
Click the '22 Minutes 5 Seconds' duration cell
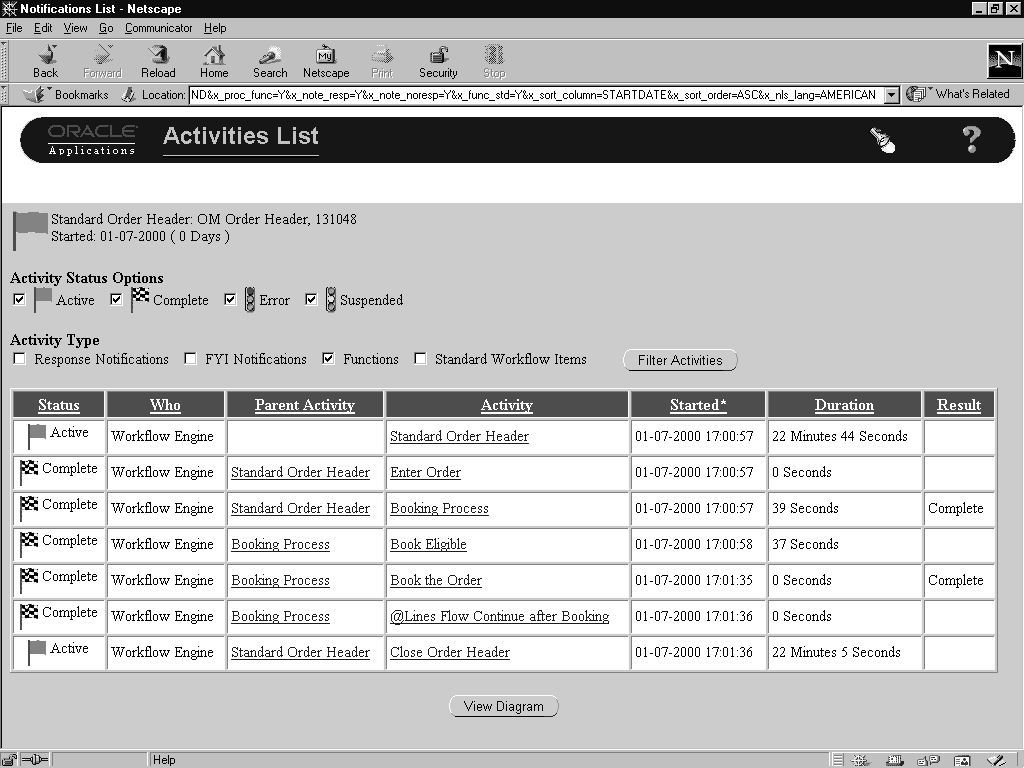[x=844, y=652]
